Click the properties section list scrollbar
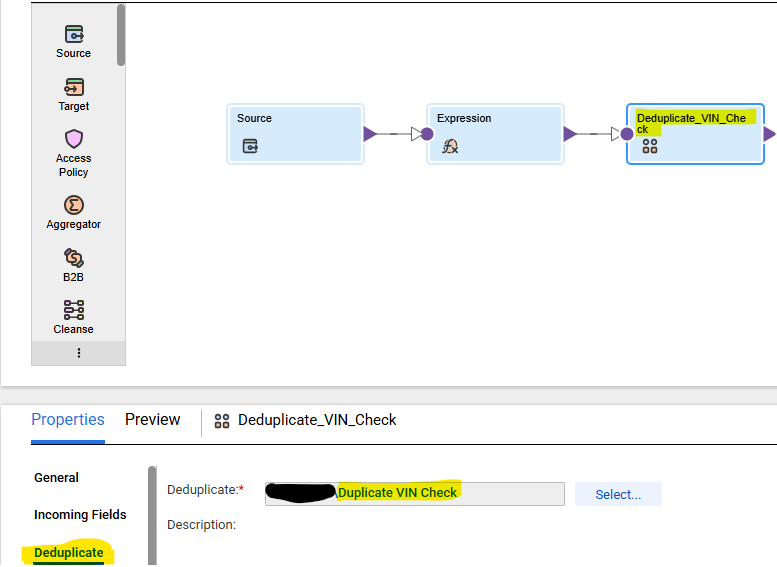This screenshot has height=567, width=777. point(152,515)
